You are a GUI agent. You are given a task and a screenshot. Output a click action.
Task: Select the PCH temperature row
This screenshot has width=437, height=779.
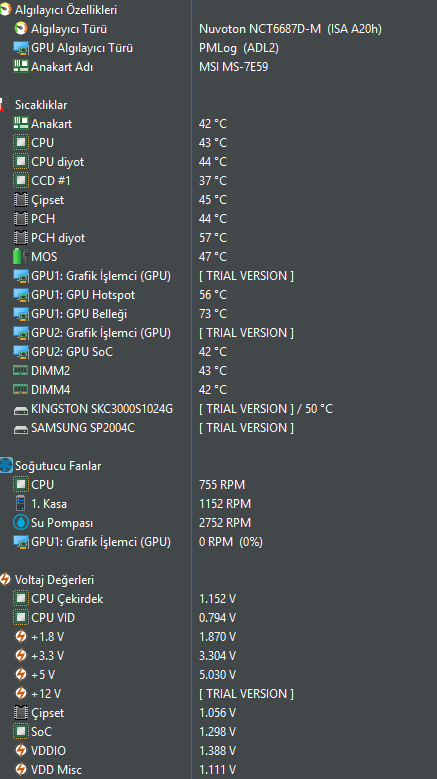pyautogui.click(x=218, y=219)
